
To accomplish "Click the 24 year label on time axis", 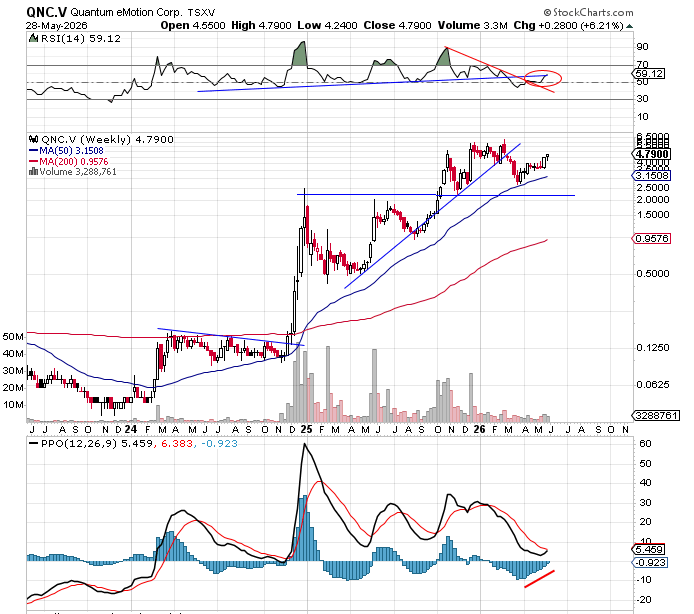I will click(x=131, y=429).
